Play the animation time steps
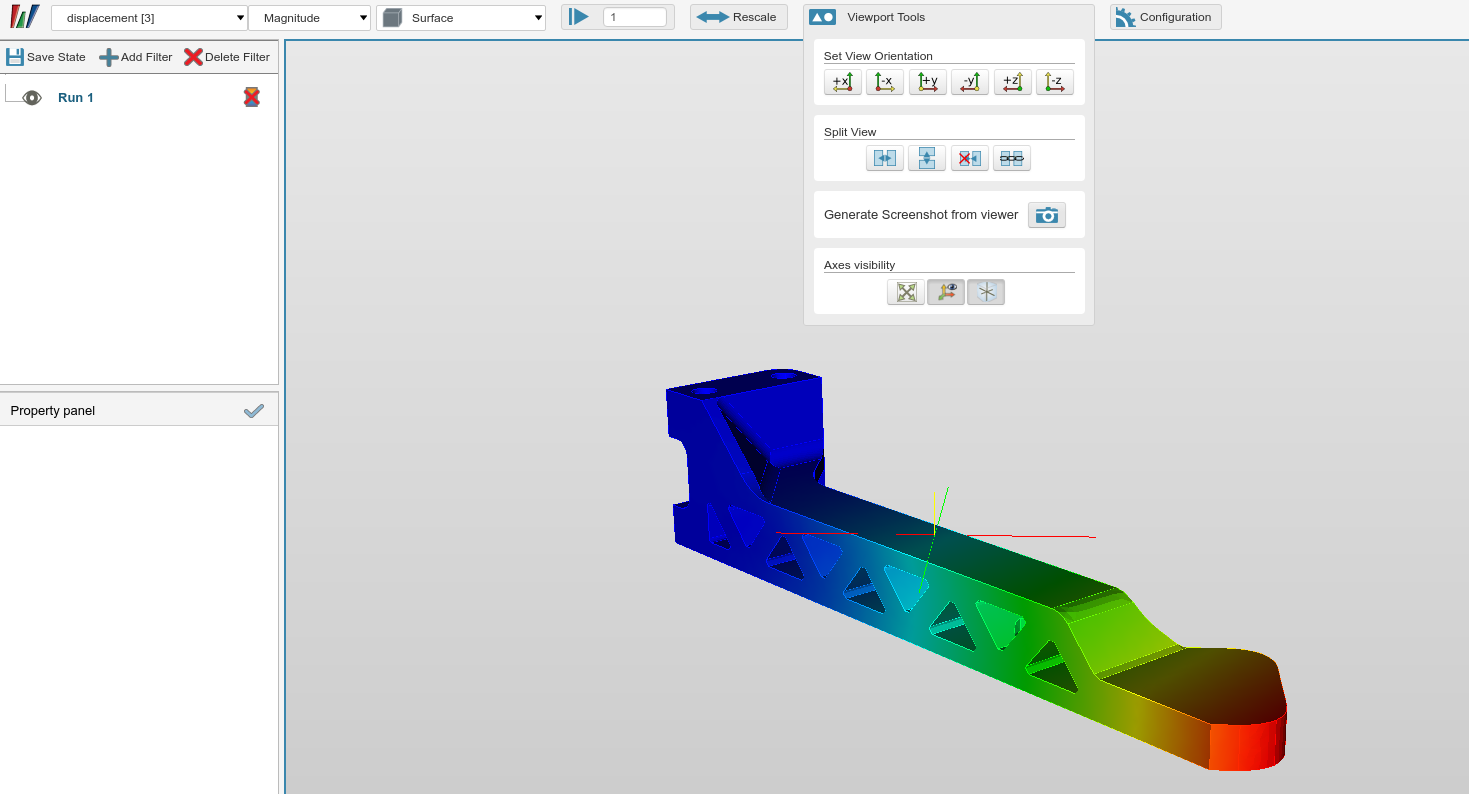 (x=579, y=17)
